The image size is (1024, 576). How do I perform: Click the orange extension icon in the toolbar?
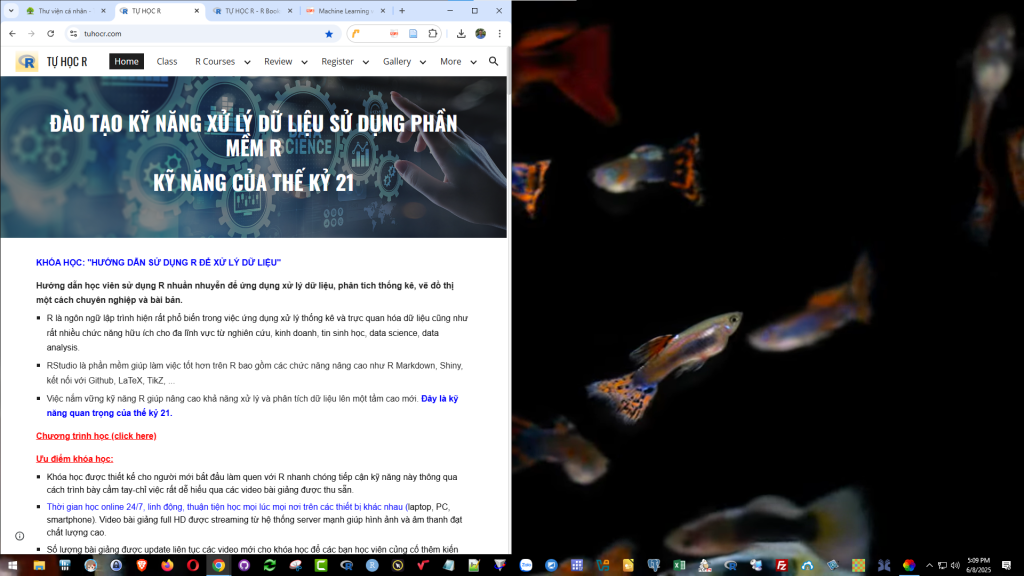point(356,33)
